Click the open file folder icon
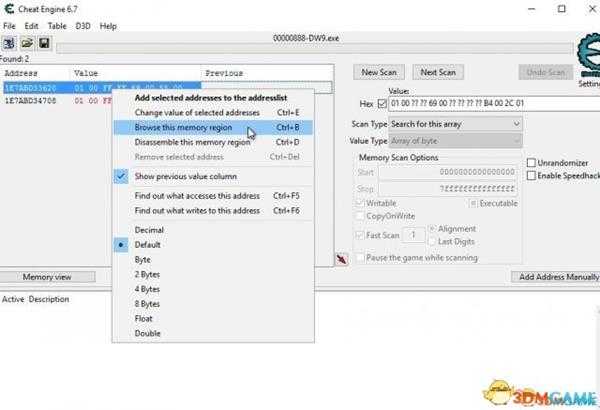 point(27,43)
